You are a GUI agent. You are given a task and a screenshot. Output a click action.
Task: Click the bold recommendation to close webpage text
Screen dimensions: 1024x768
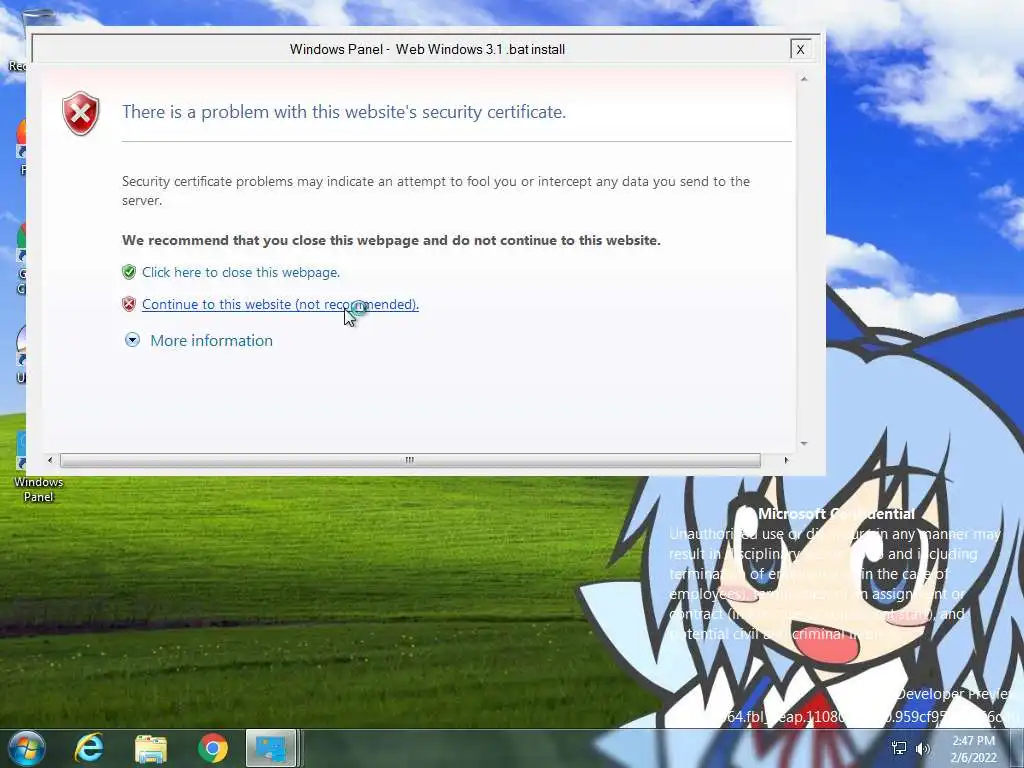(391, 240)
